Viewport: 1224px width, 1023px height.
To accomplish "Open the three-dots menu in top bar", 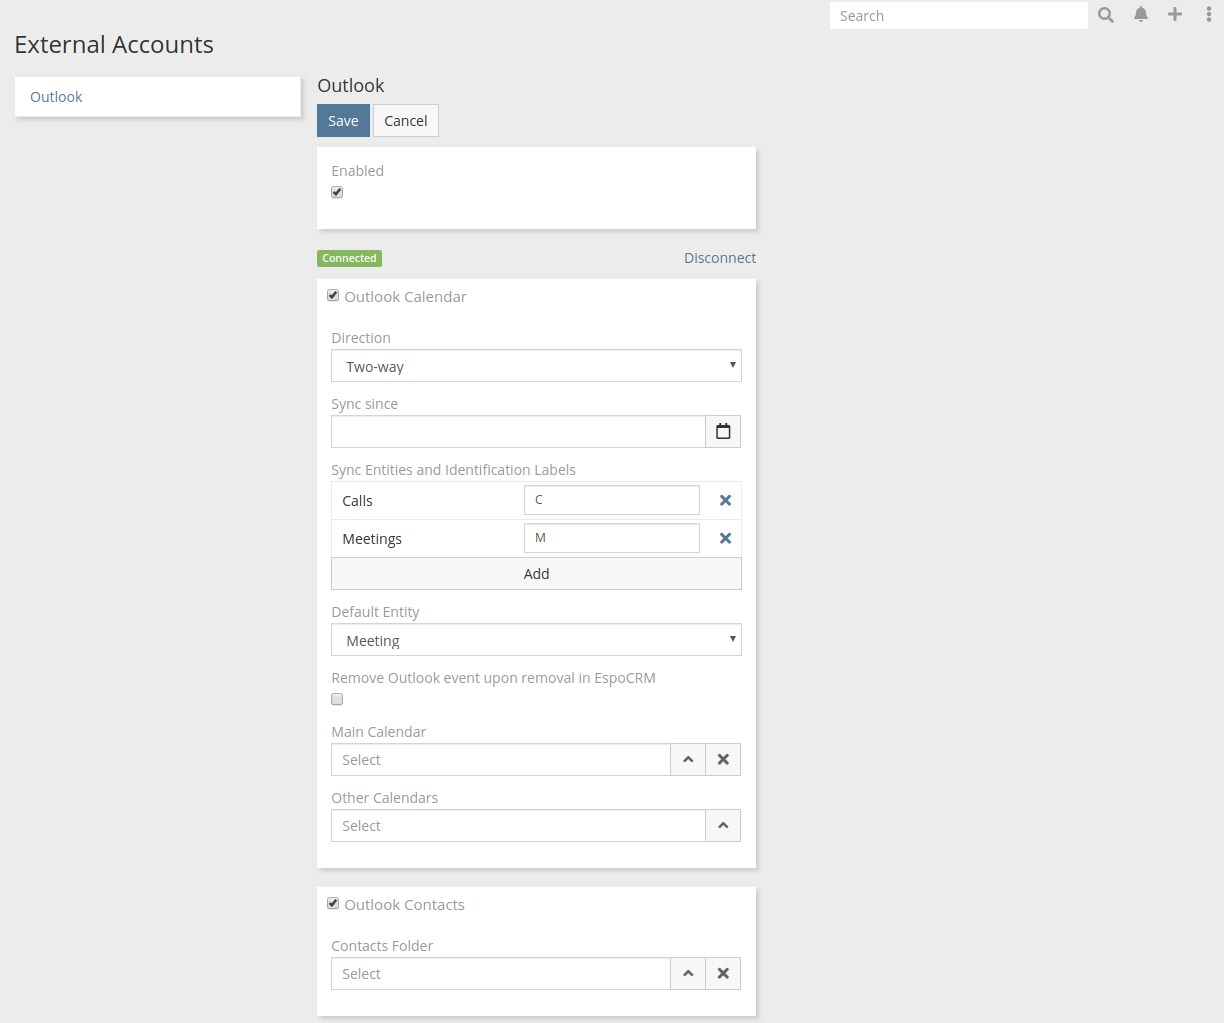I will pos(1208,15).
